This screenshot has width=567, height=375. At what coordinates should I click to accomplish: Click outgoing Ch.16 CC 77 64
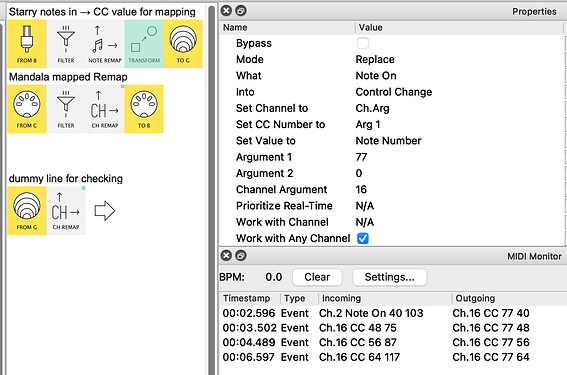point(491,357)
